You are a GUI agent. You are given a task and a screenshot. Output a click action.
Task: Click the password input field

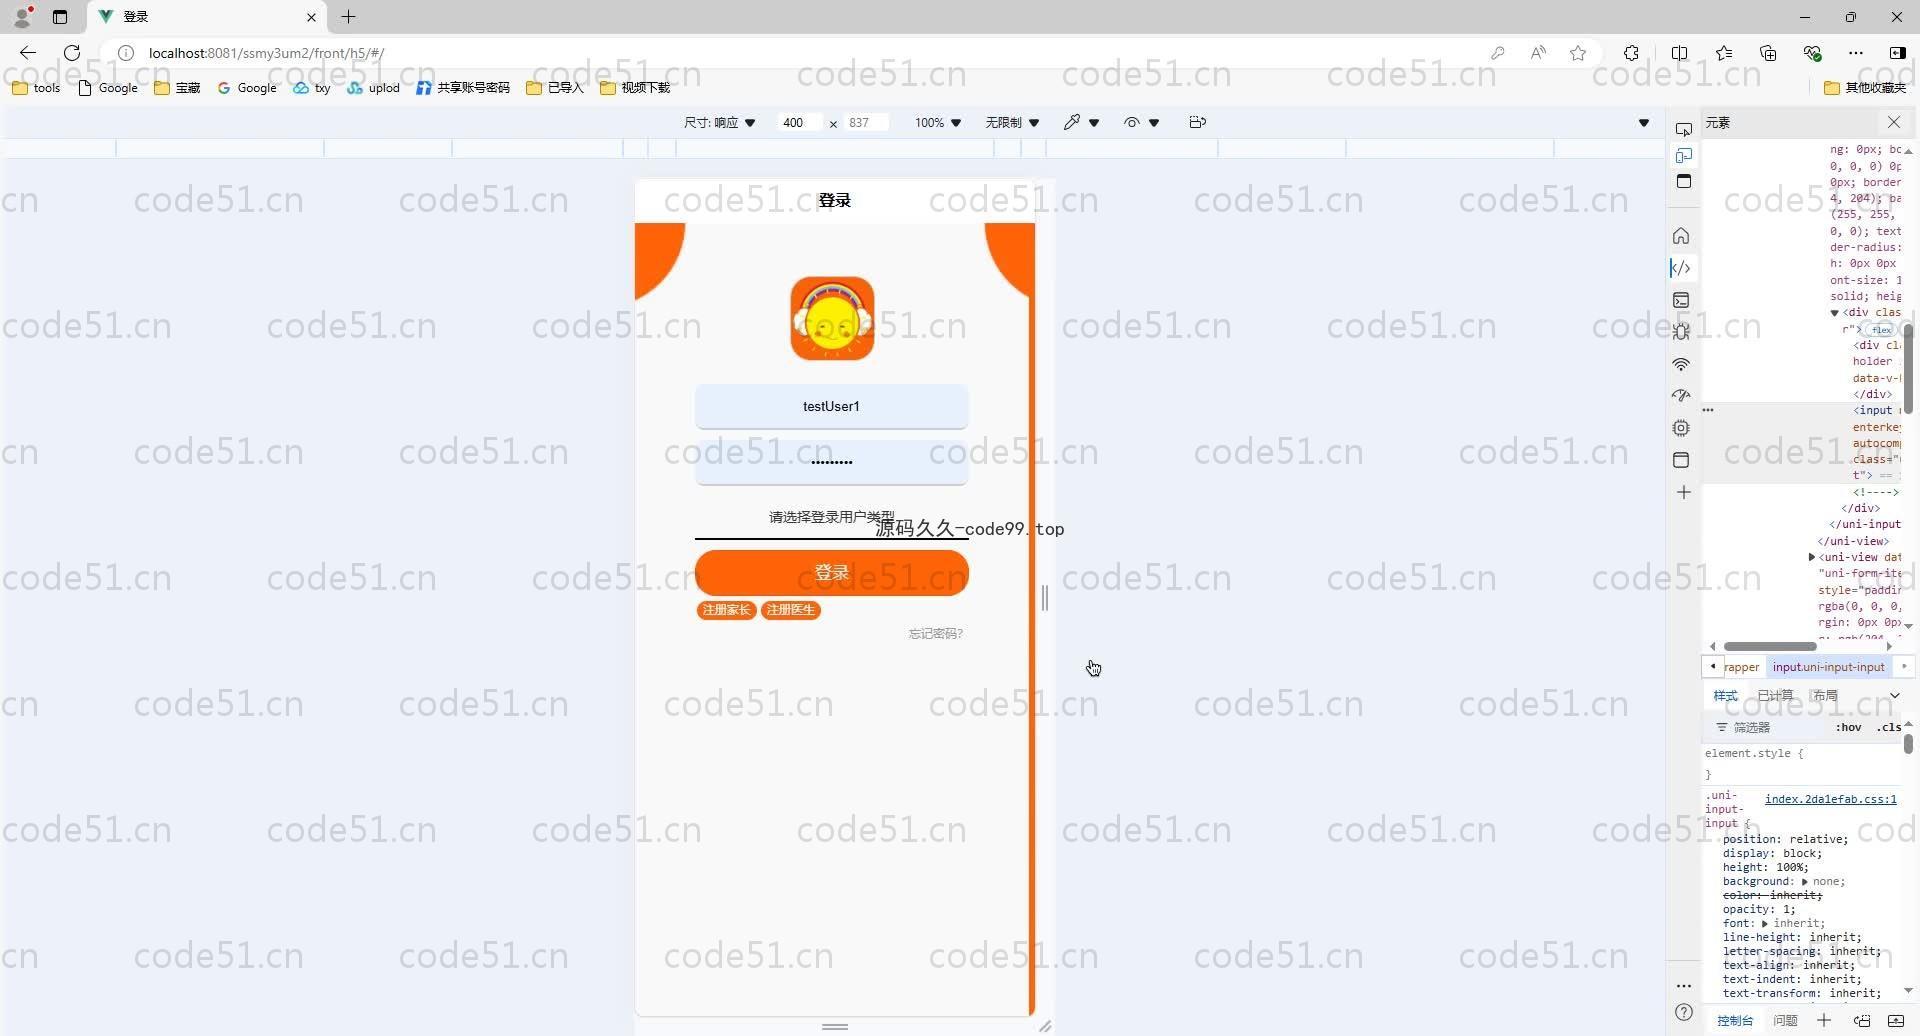click(x=831, y=462)
